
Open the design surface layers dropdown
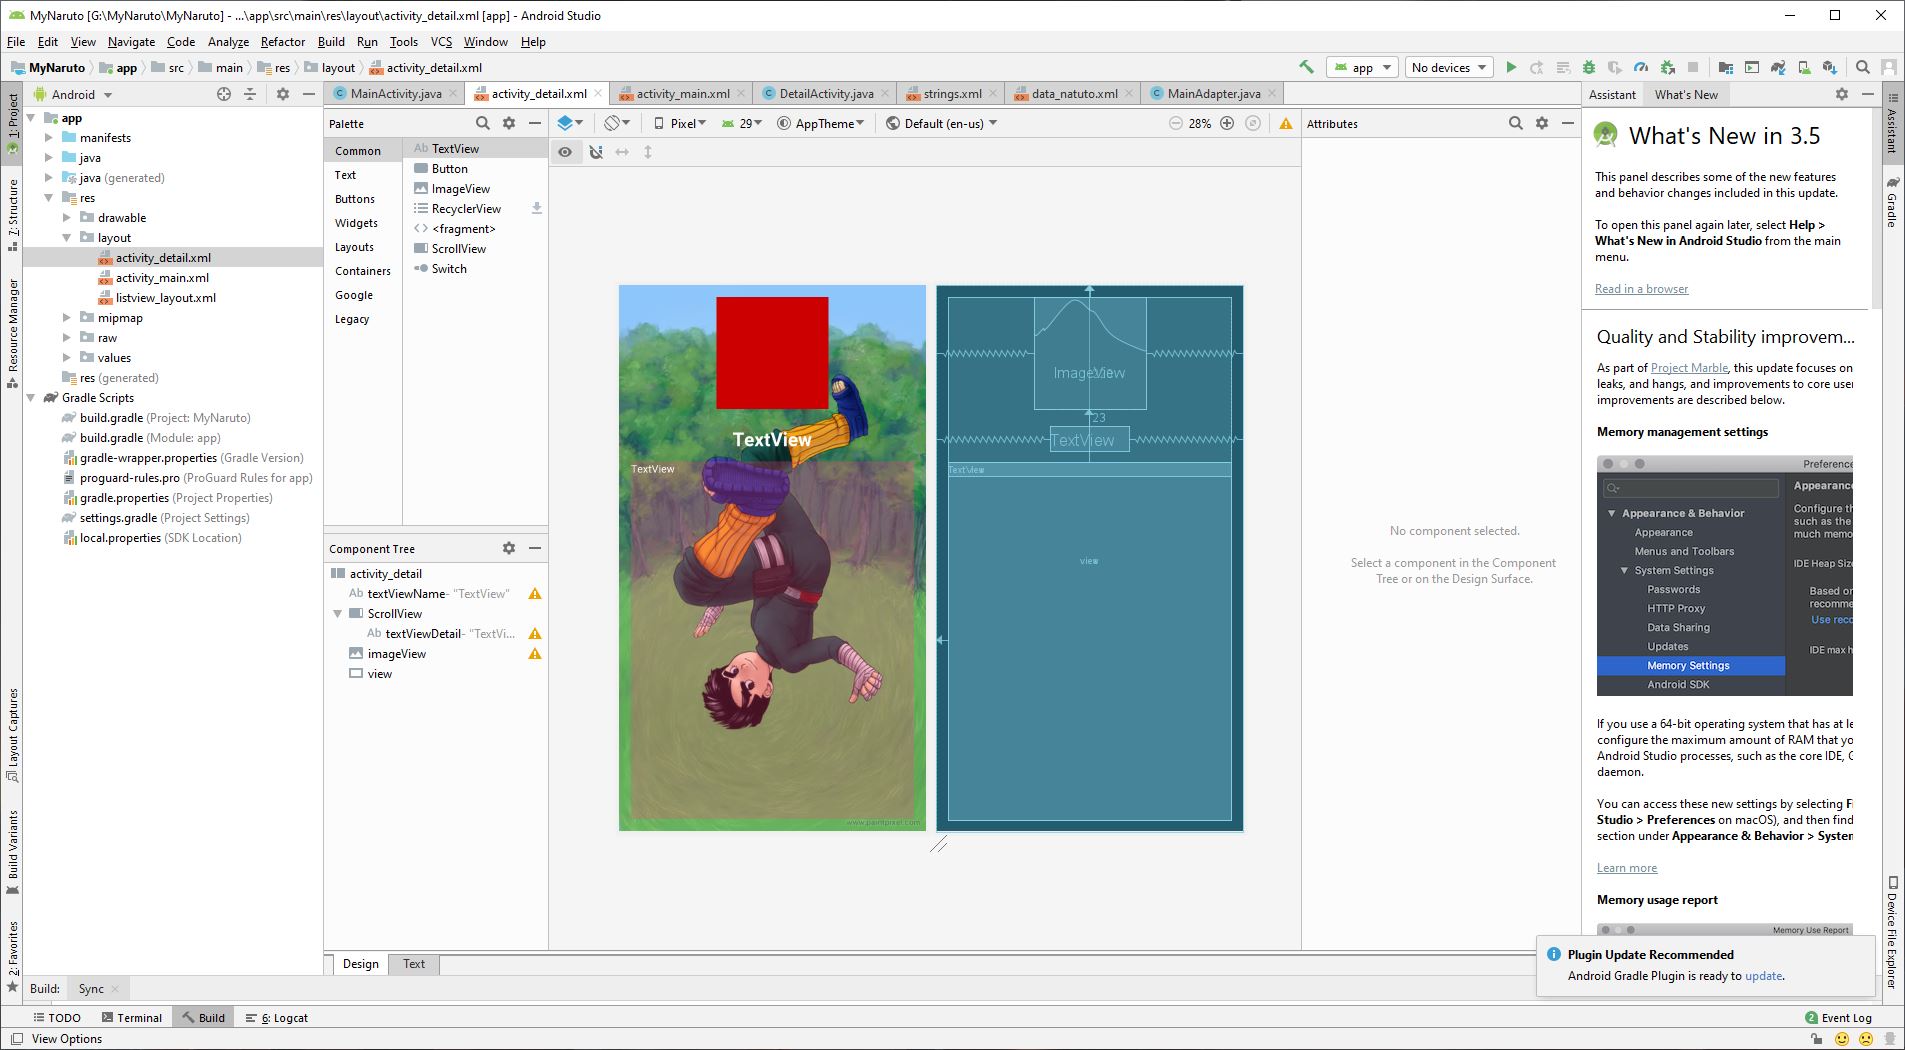[570, 123]
